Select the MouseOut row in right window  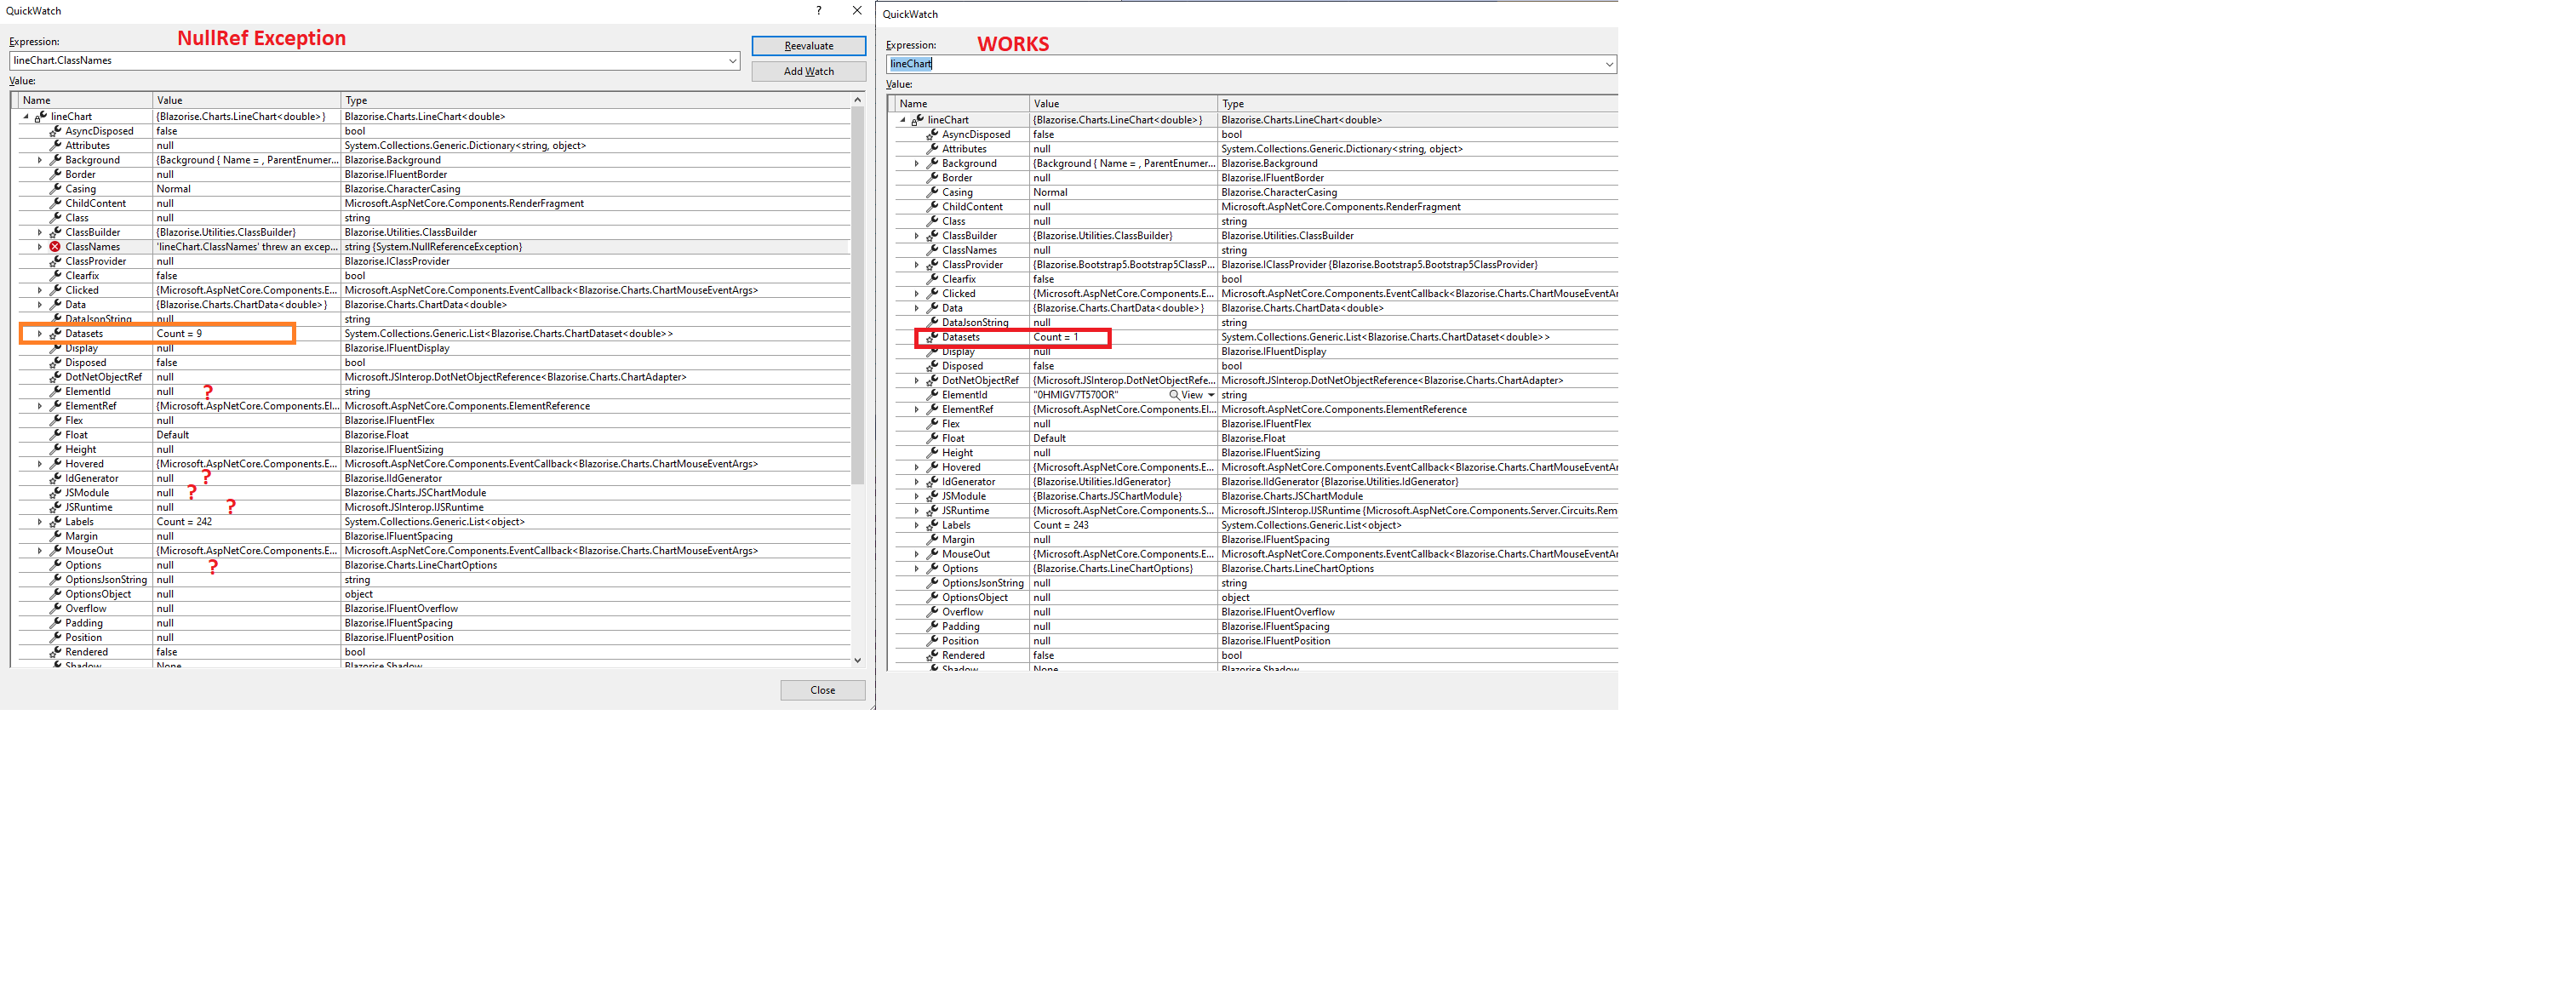[1256, 554]
